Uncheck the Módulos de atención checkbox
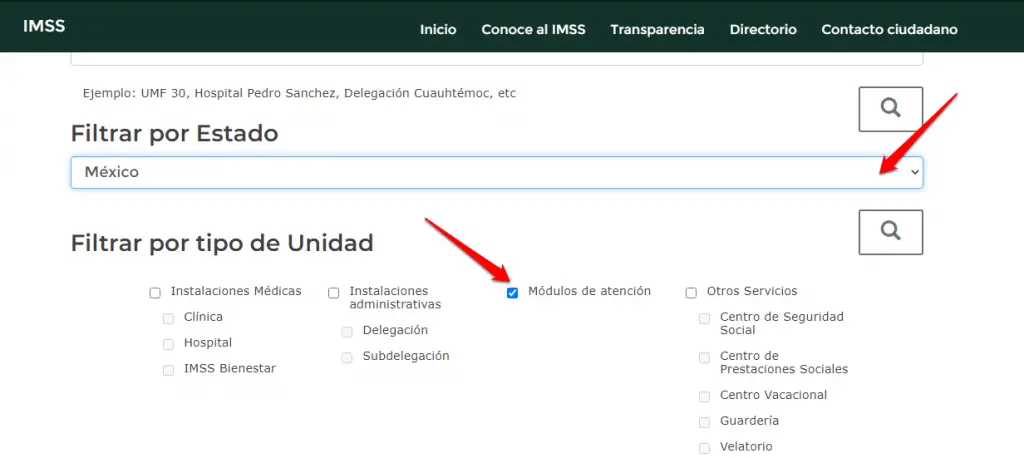The width and height of the screenshot is (1024, 458). (x=512, y=293)
